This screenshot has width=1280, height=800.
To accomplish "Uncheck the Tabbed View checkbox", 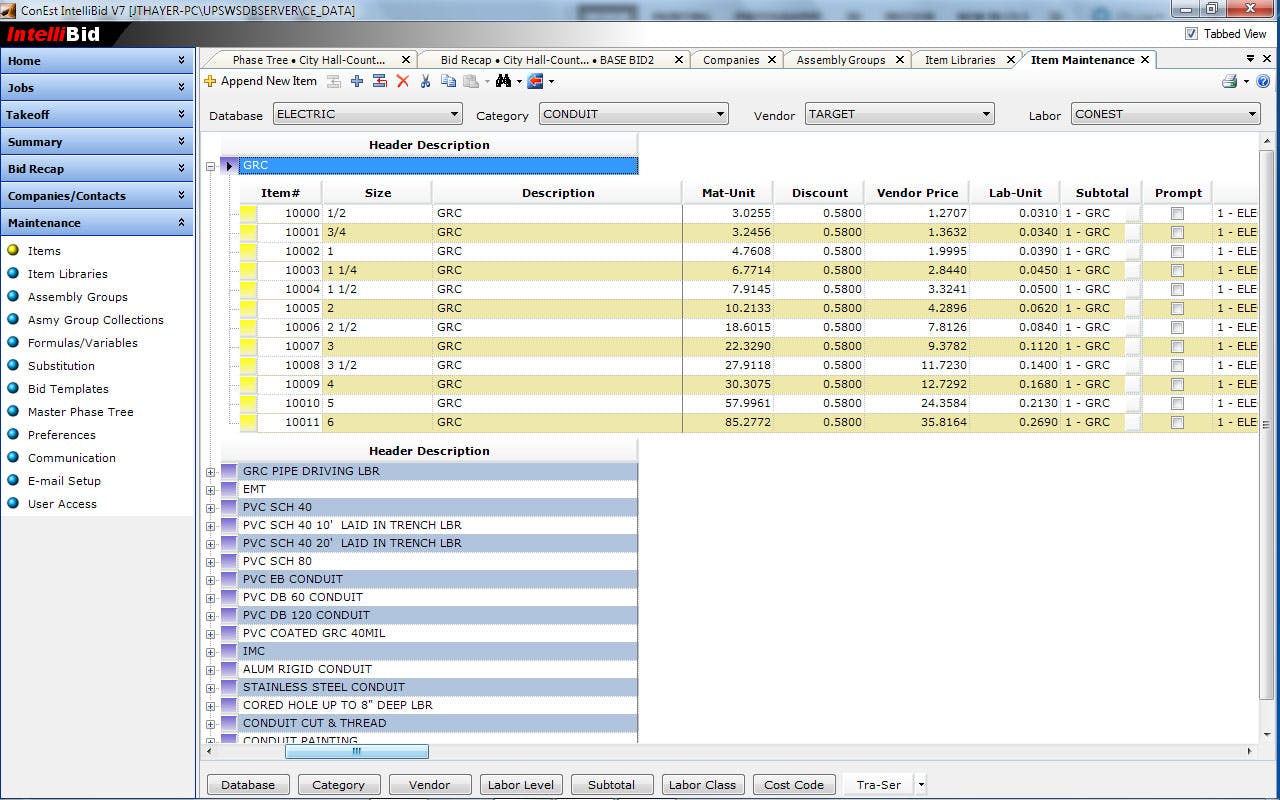I will [1191, 33].
